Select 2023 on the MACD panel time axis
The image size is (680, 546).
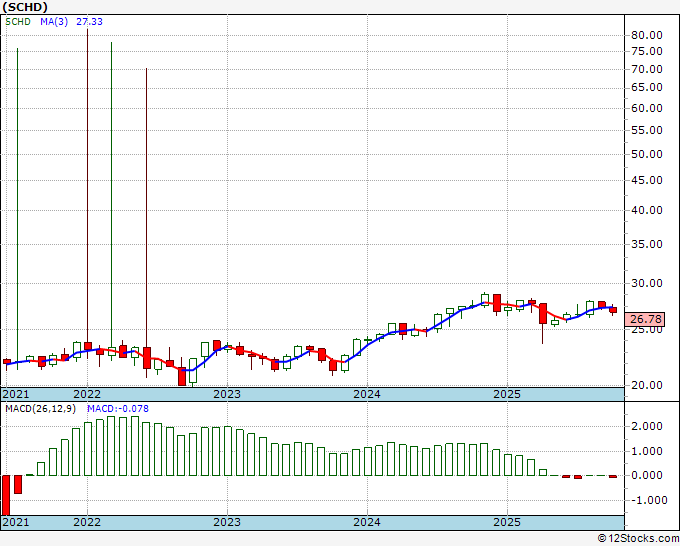click(227, 522)
